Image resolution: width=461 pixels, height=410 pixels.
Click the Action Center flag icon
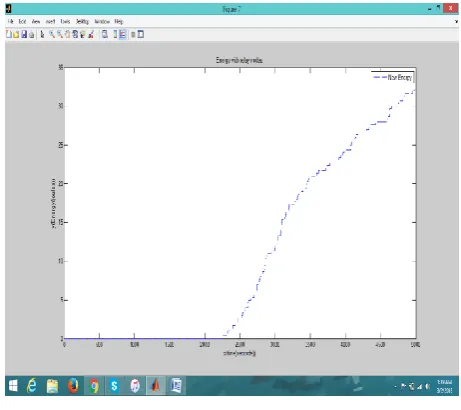tap(404, 386)
